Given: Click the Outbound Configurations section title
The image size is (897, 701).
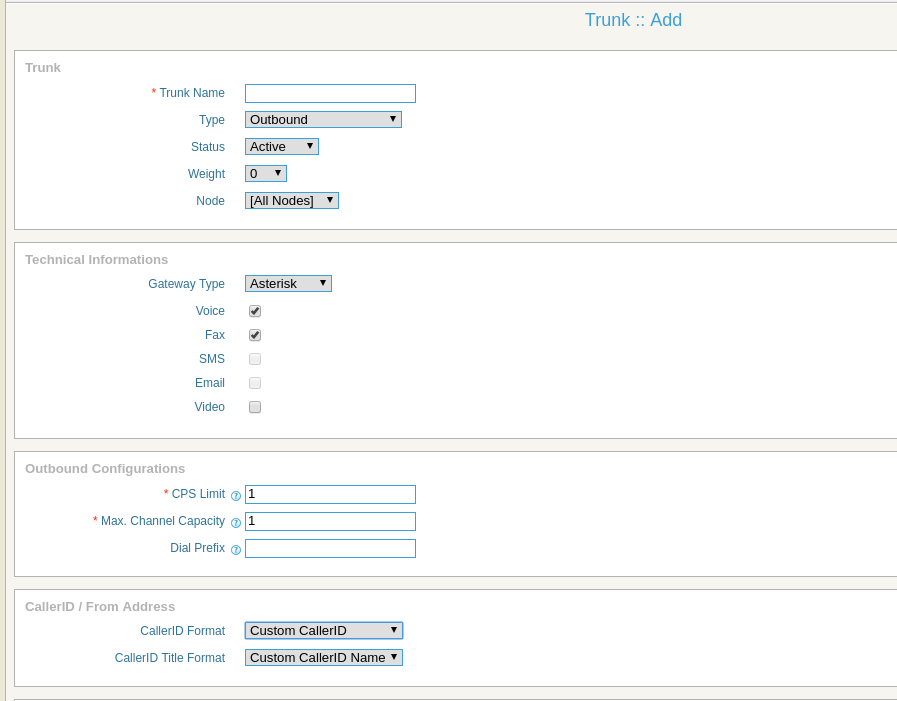Looking at the screenshot, I should 105,469.
